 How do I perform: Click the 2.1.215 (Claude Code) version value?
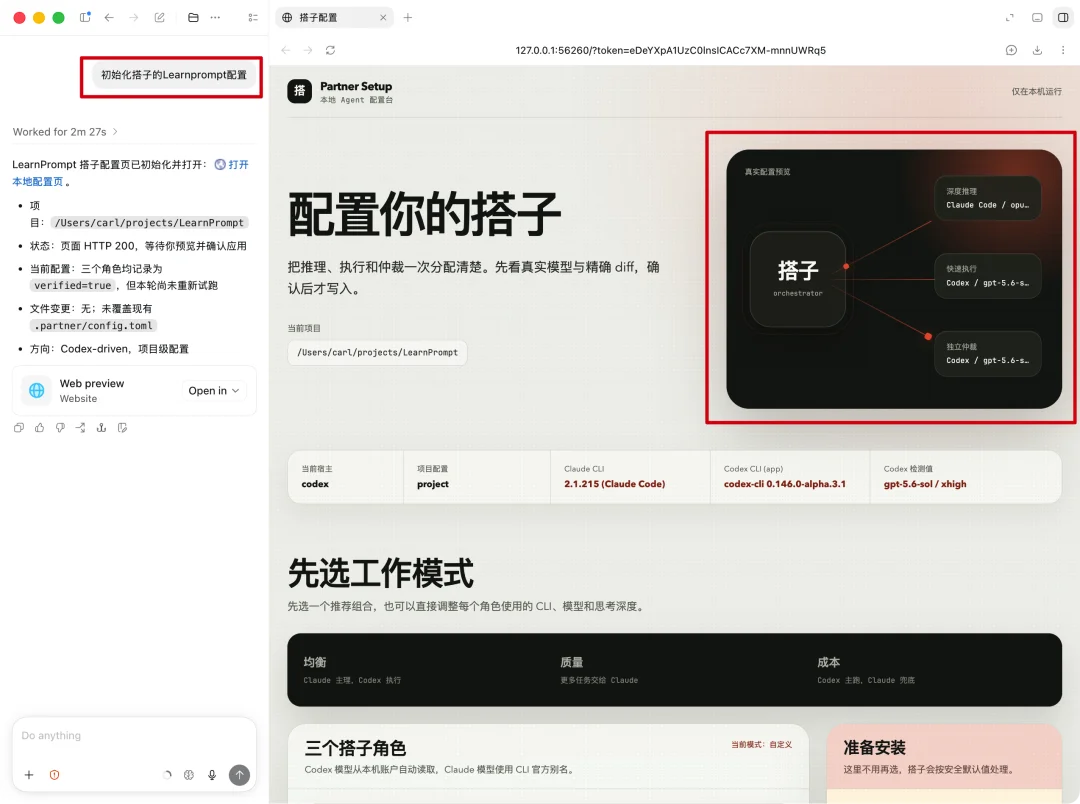(x=614, y=484)
